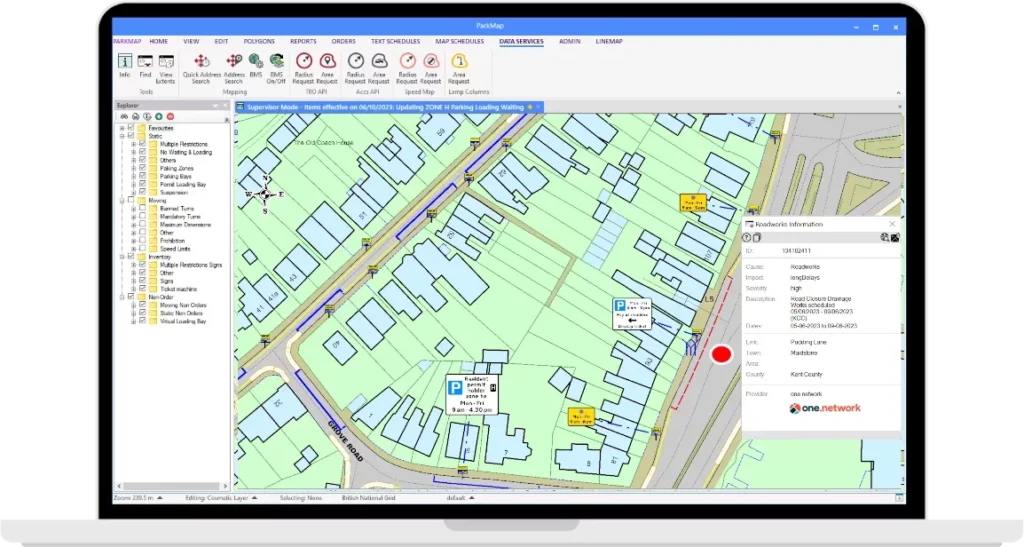Open the Find tool
The width and height of the screenshot is (1024, 547).
[x=145, y=64]
